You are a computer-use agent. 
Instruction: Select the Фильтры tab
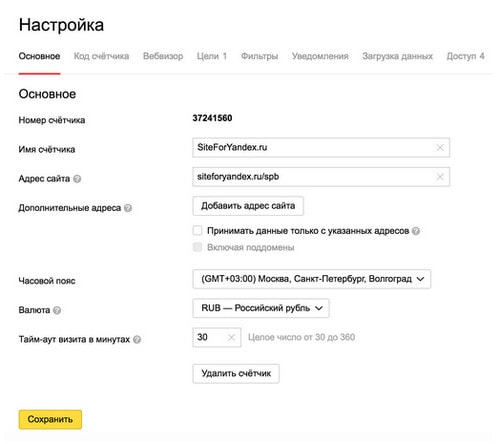click(x=259, y=56)
